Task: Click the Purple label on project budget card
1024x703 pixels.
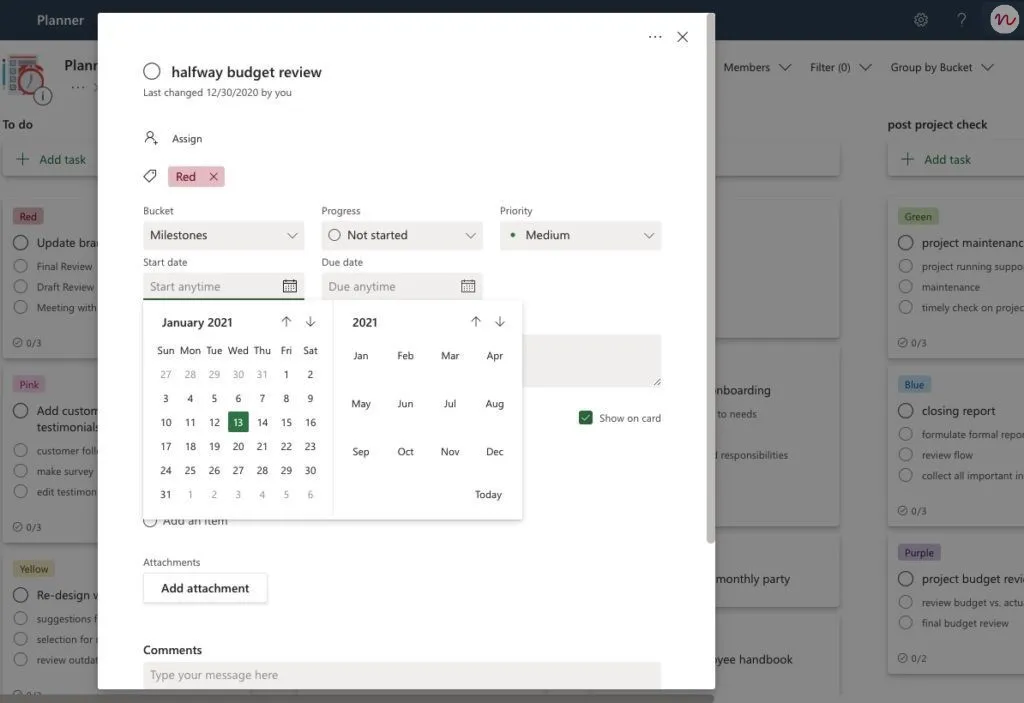Action: coord(919,552)
